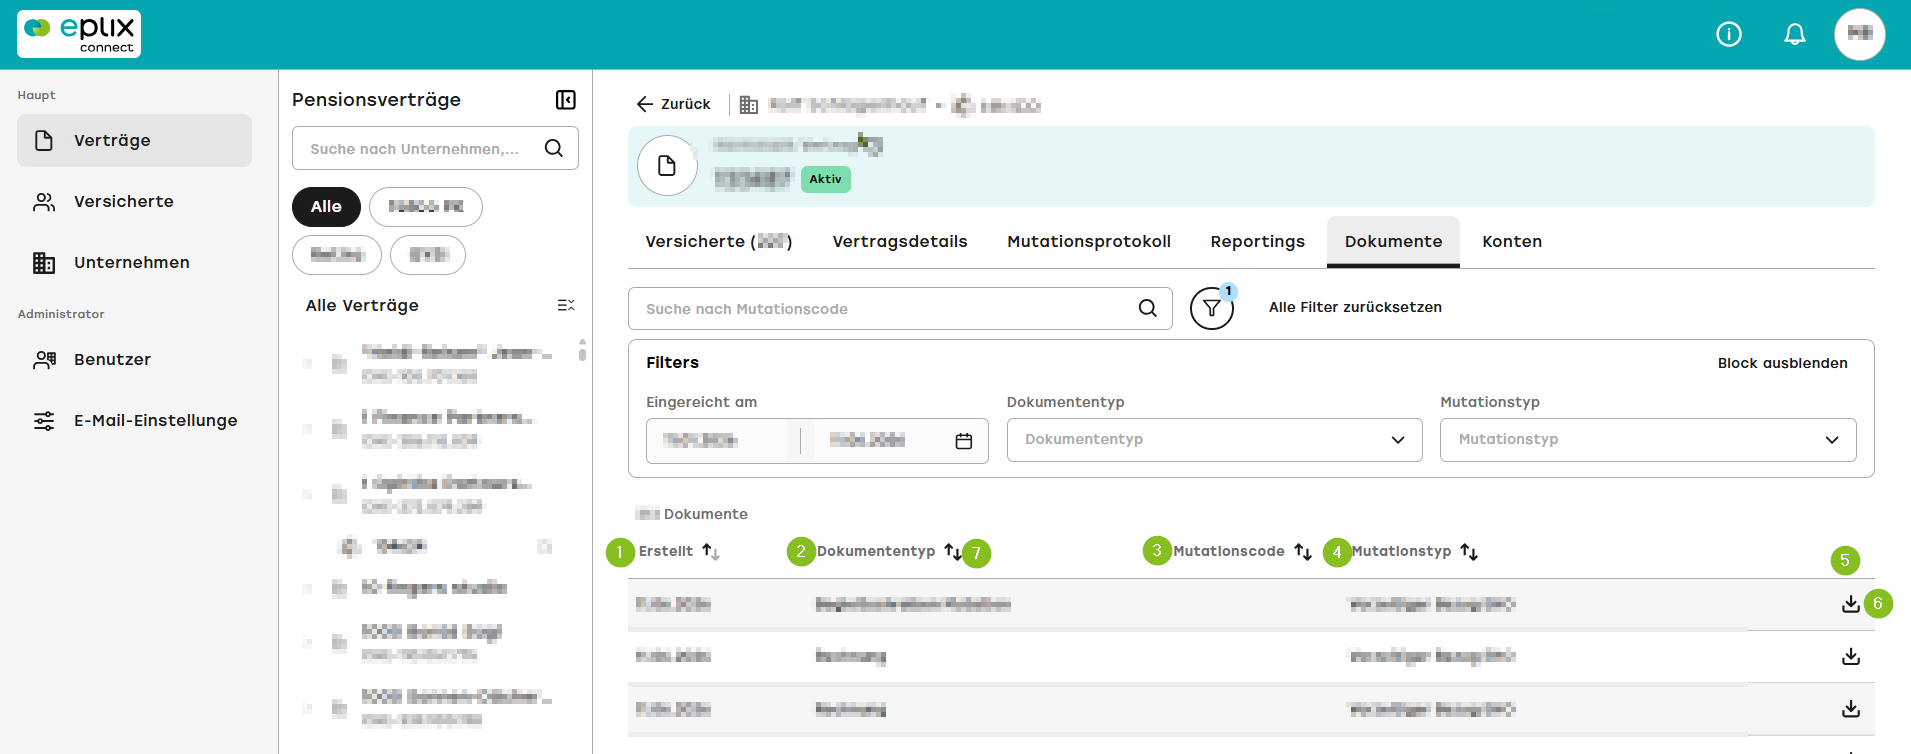
Task: Collapse the Alle Verträge list icon
Action: 566,305
